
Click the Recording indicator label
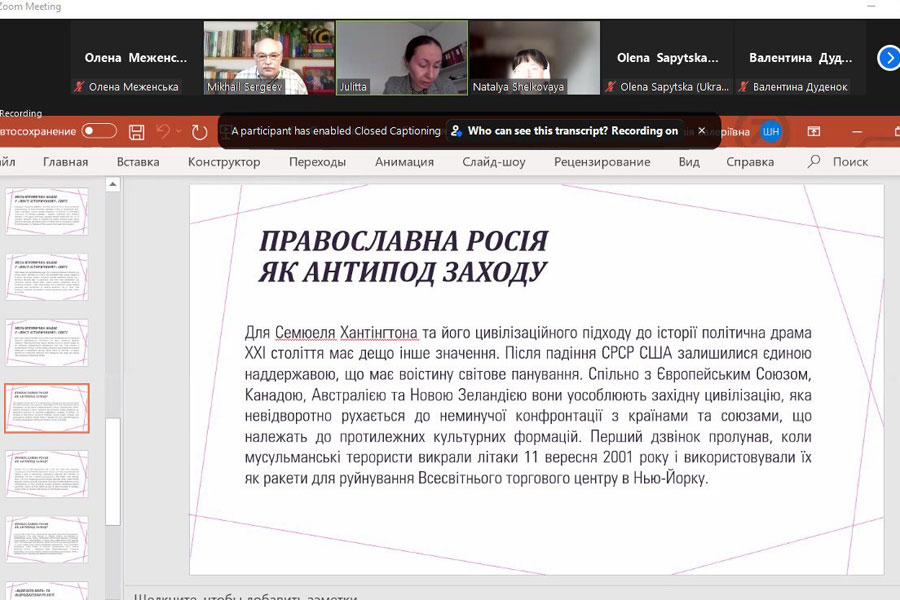click(21, 113)
